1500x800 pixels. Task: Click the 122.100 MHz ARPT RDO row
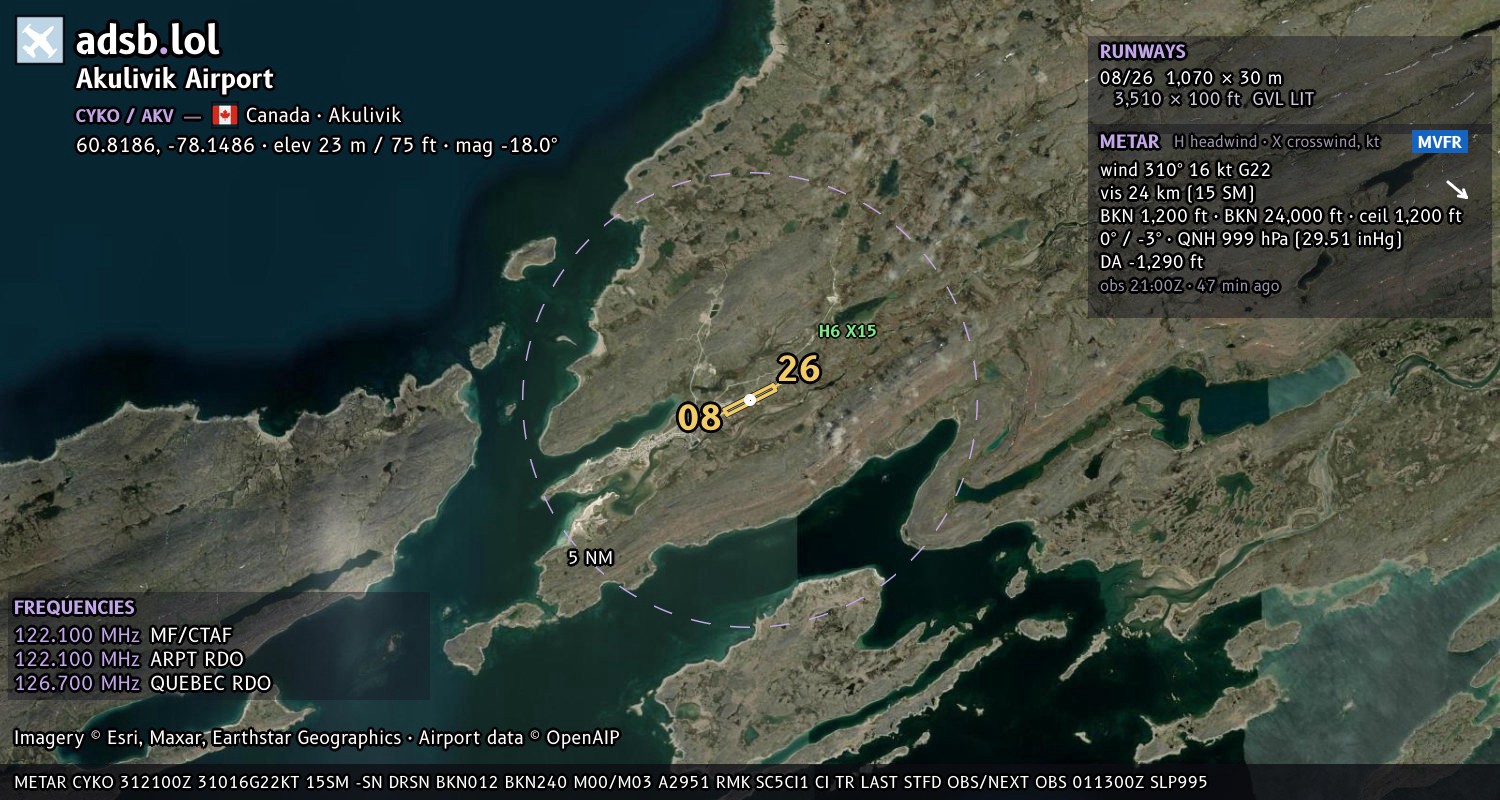tap(129, 659)
